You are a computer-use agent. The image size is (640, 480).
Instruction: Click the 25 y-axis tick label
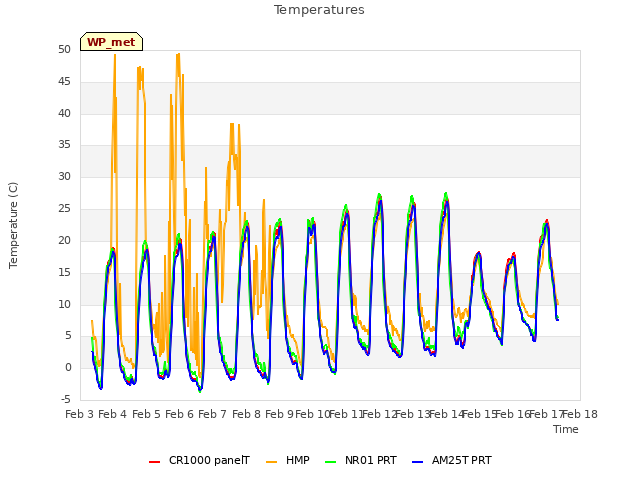tap(64, 209)
